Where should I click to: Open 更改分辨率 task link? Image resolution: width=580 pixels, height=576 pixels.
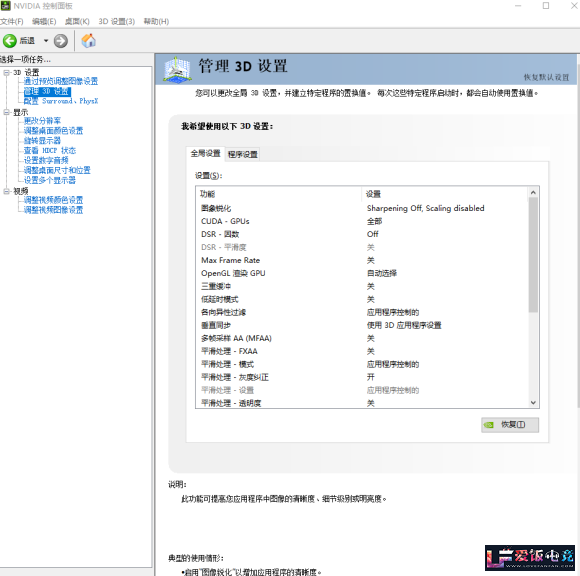point(42,121)
